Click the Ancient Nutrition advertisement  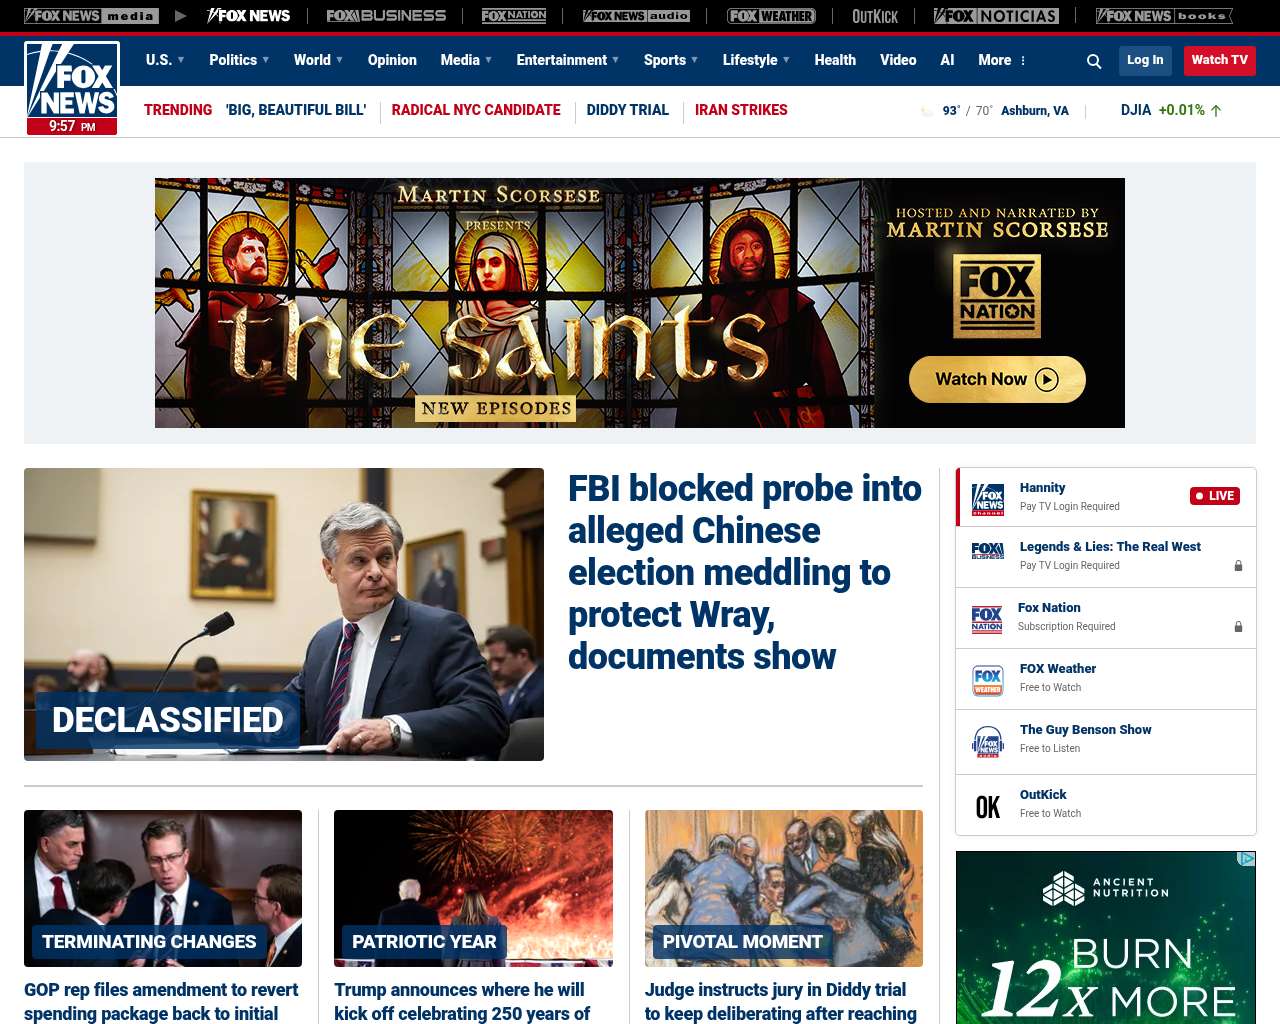click(1106, 937)
